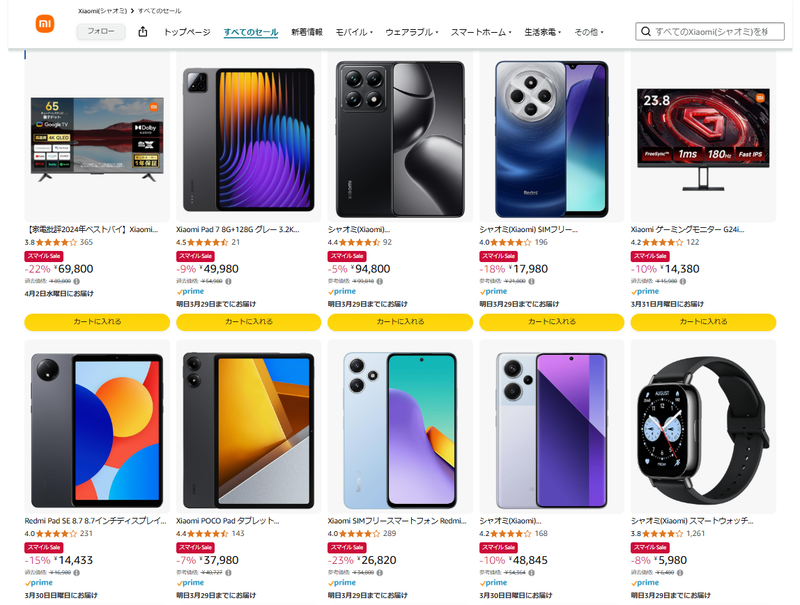Click the フォロー button
Viewport: 800px width, 605px height.
pyautogui.click(x=101, y=32)
